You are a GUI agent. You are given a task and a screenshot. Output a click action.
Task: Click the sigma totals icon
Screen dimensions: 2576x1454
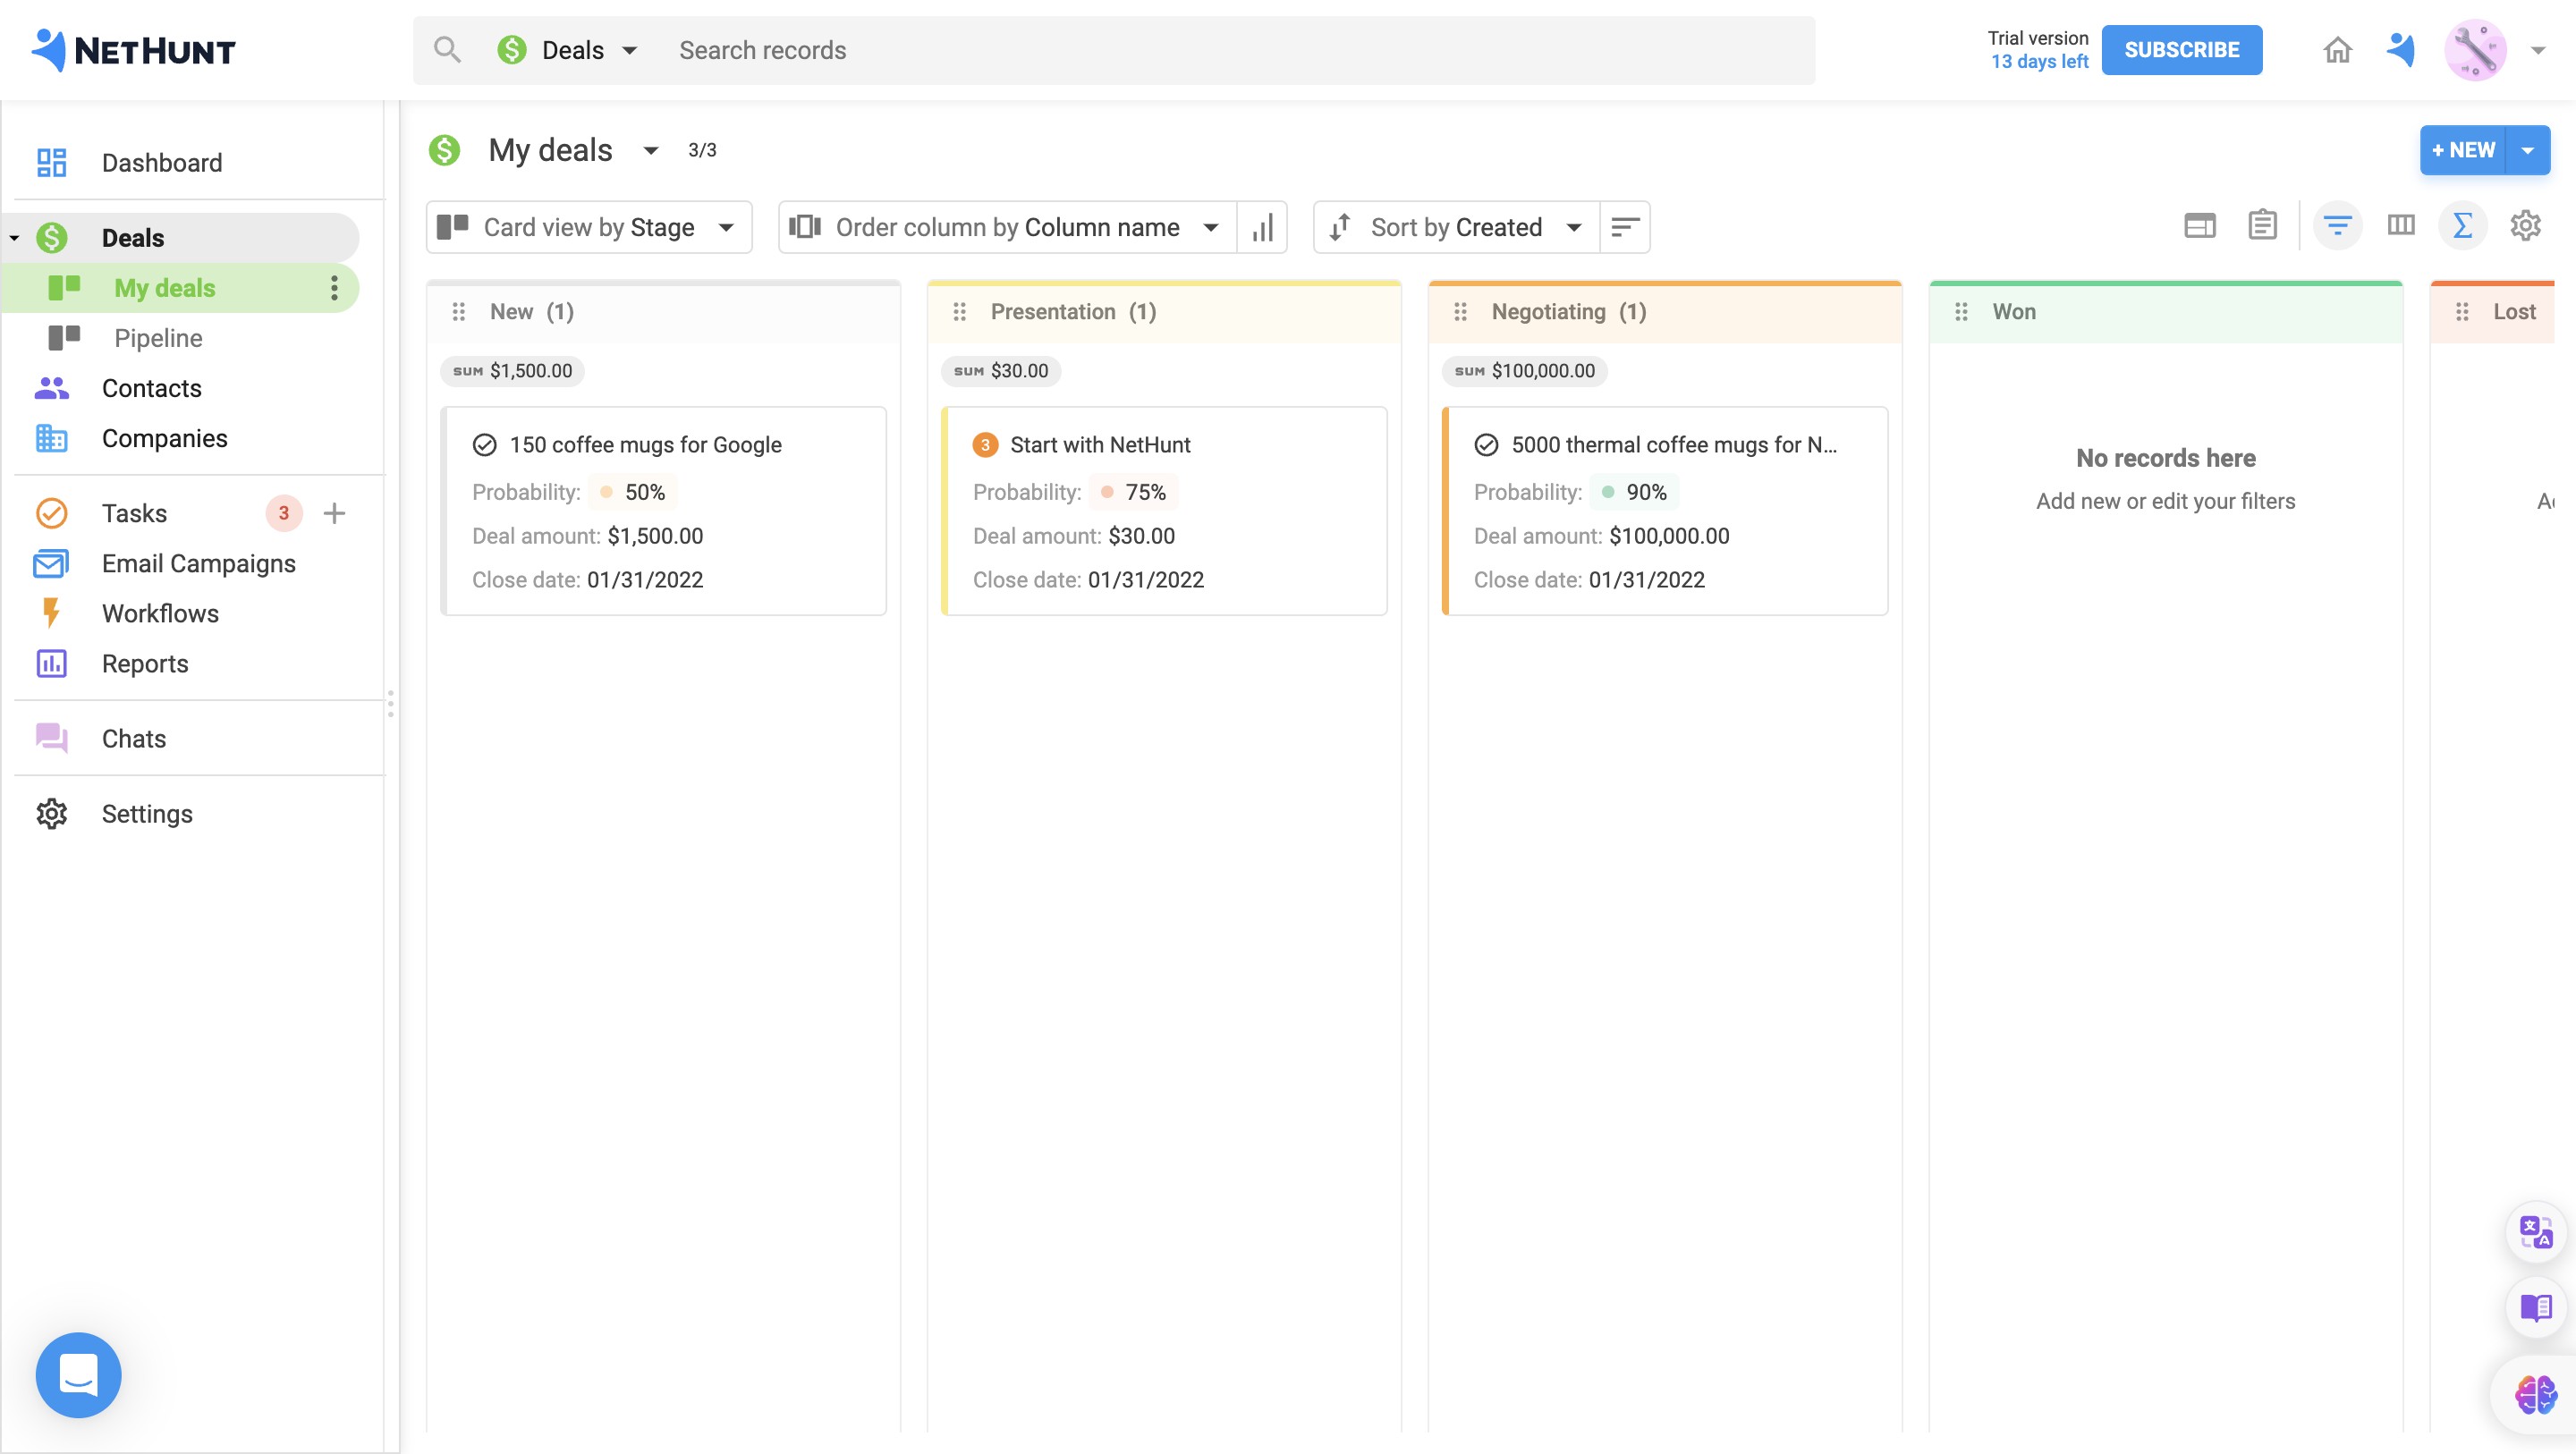(x=2462, y=226)
